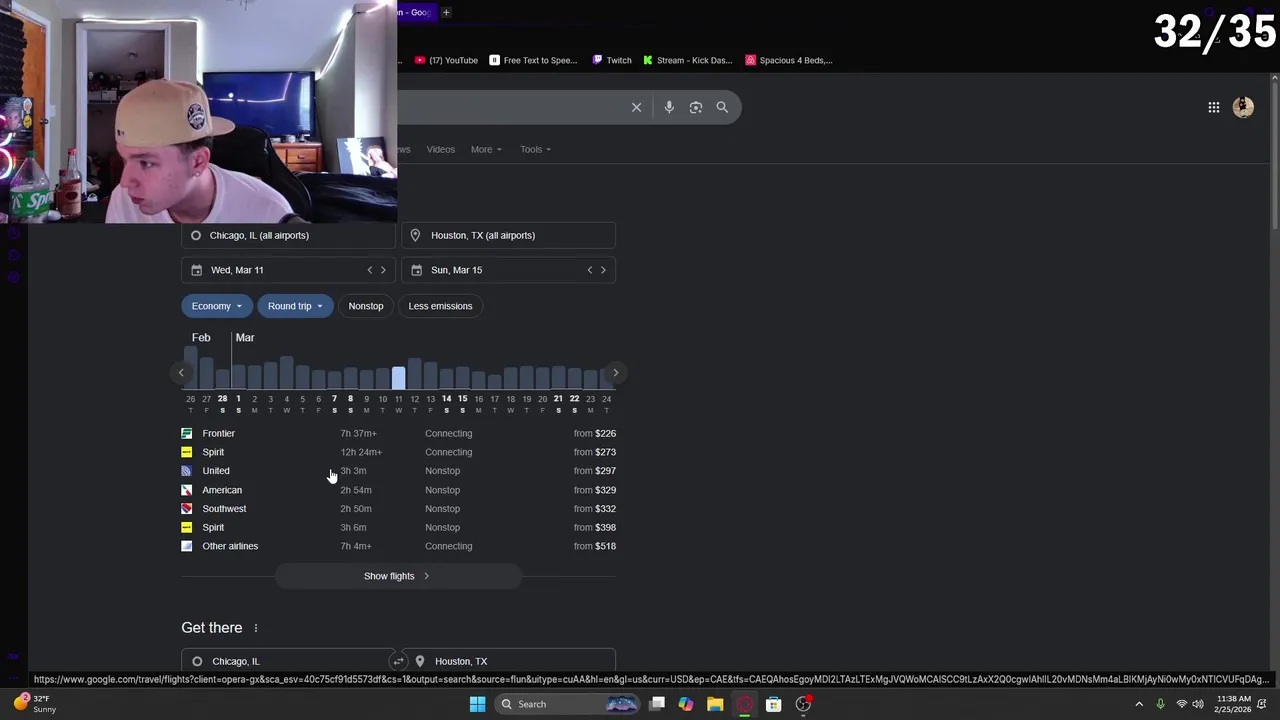
Task: Open the YouTube bookmark
Action: (446, 60)
